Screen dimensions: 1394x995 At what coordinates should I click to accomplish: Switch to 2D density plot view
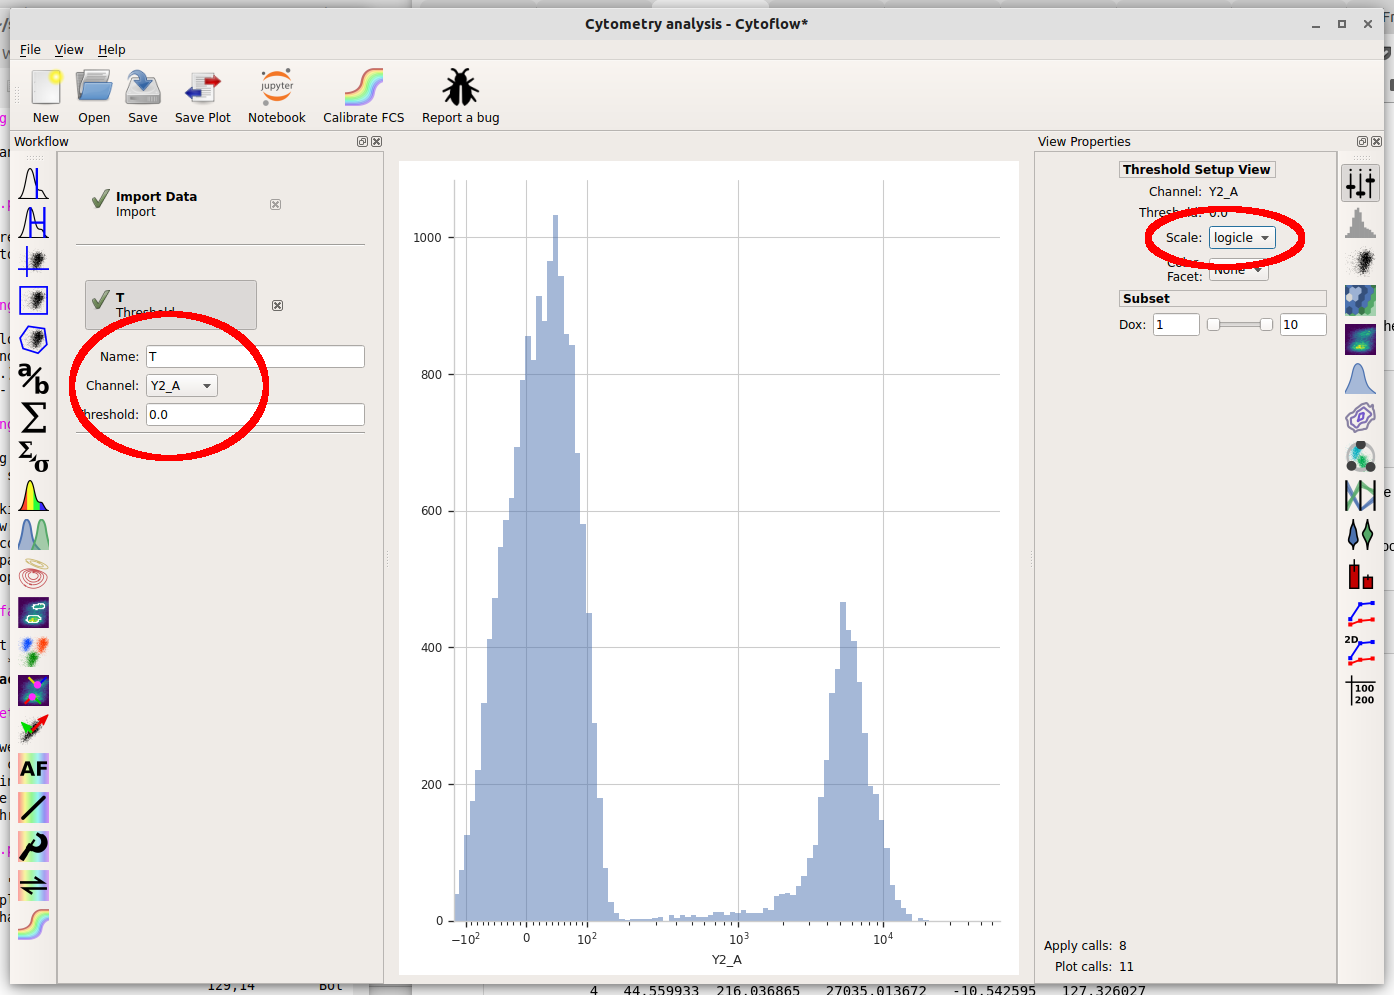click(1360, 339)
